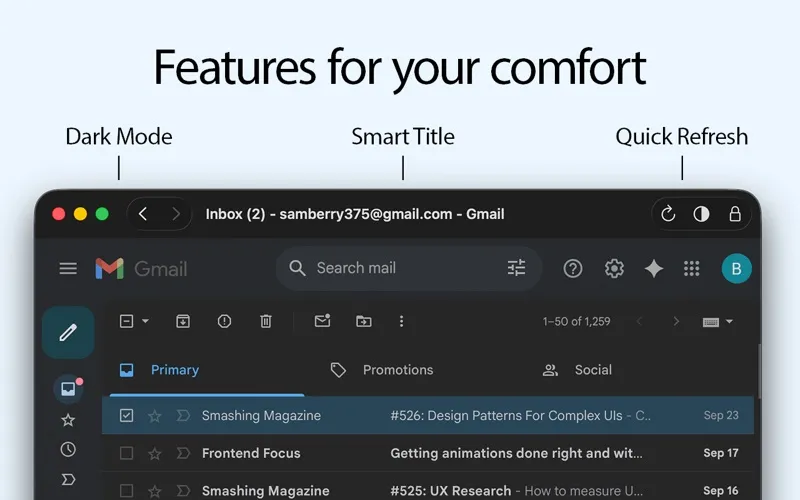Image resolution: width=800 pixels, height=500 pixels.
Task: Click the Frontend Focus sender name
Action: point(251,453)
